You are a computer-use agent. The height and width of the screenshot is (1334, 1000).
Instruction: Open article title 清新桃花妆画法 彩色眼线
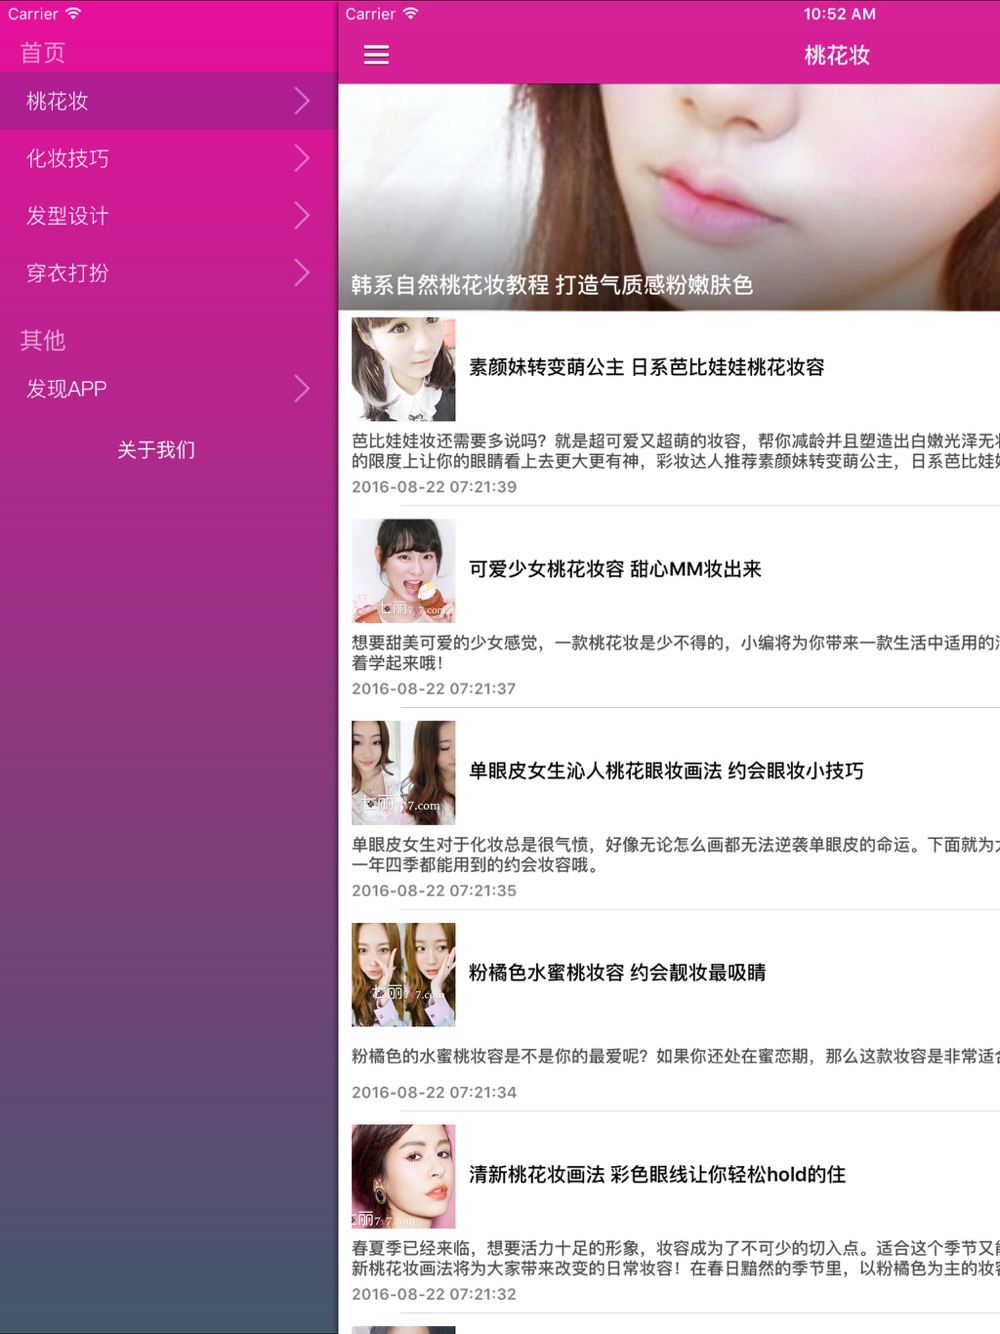tap(657, 1175)
